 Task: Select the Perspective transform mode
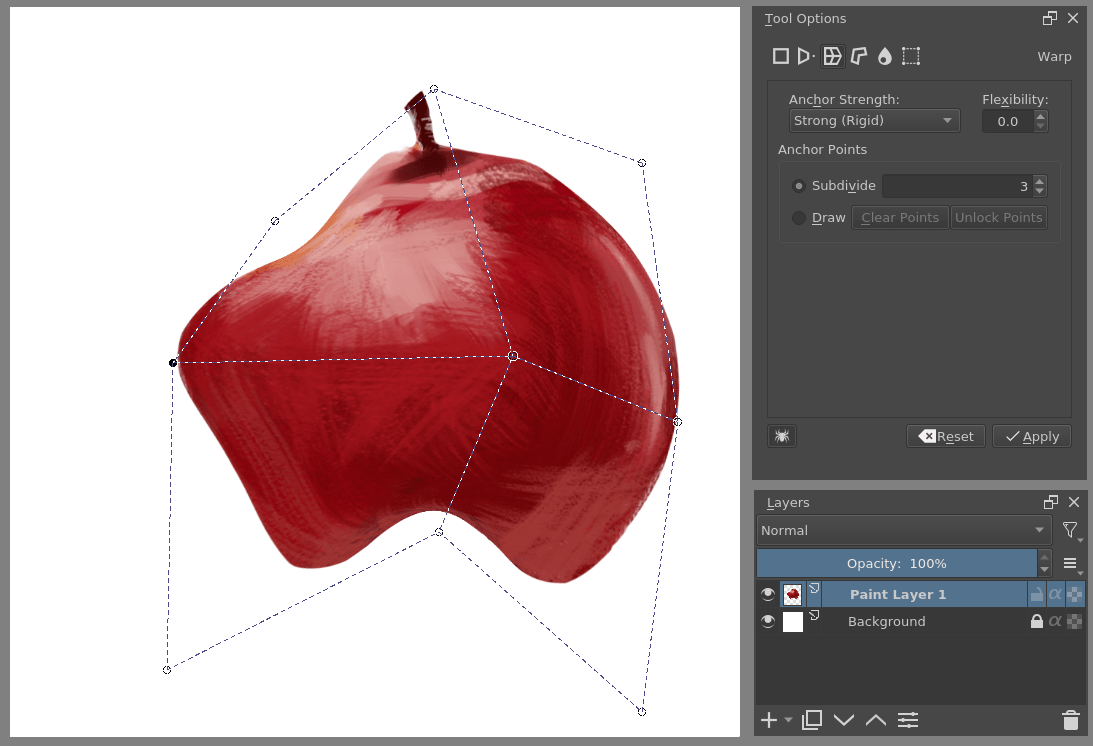(806, 56)
